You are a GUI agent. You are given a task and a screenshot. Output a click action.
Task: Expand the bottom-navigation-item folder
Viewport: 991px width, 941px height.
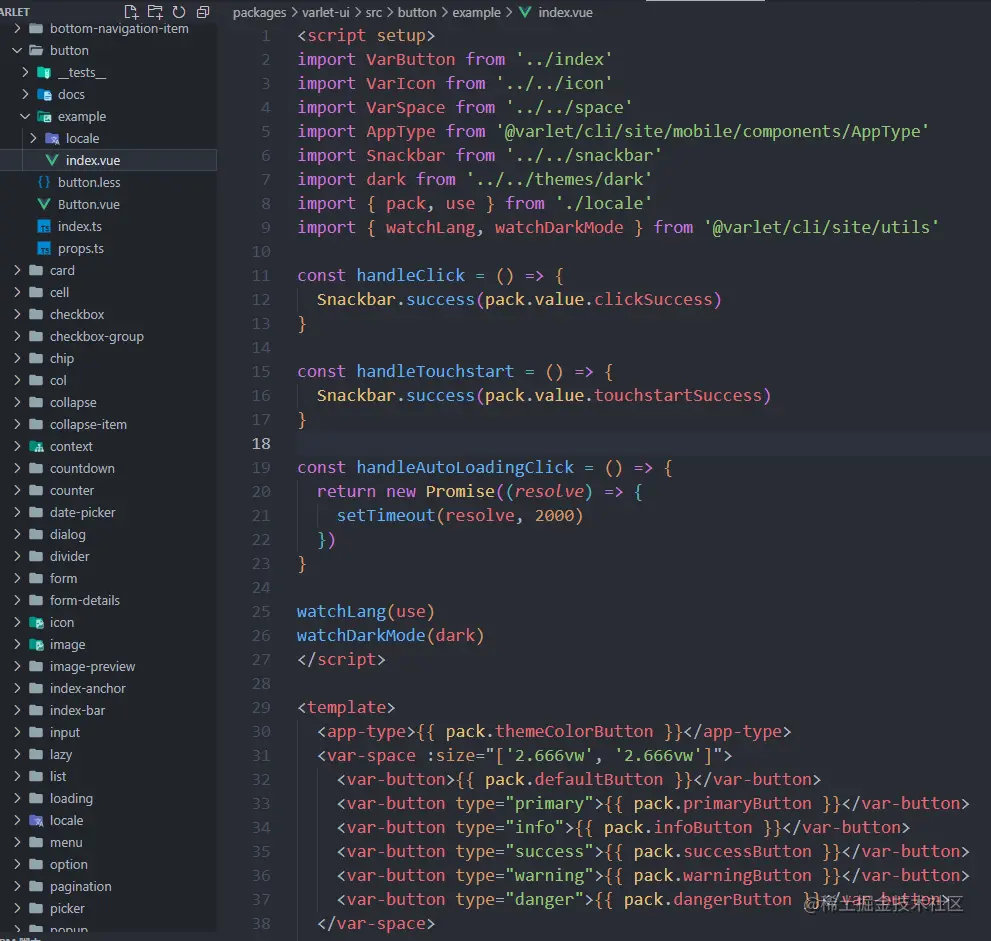pyautogui.click(x=17, y=28)
